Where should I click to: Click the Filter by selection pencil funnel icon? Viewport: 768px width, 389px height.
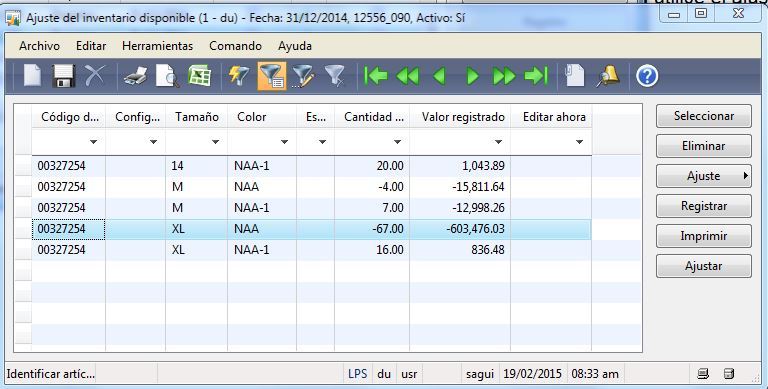[303, 76]
